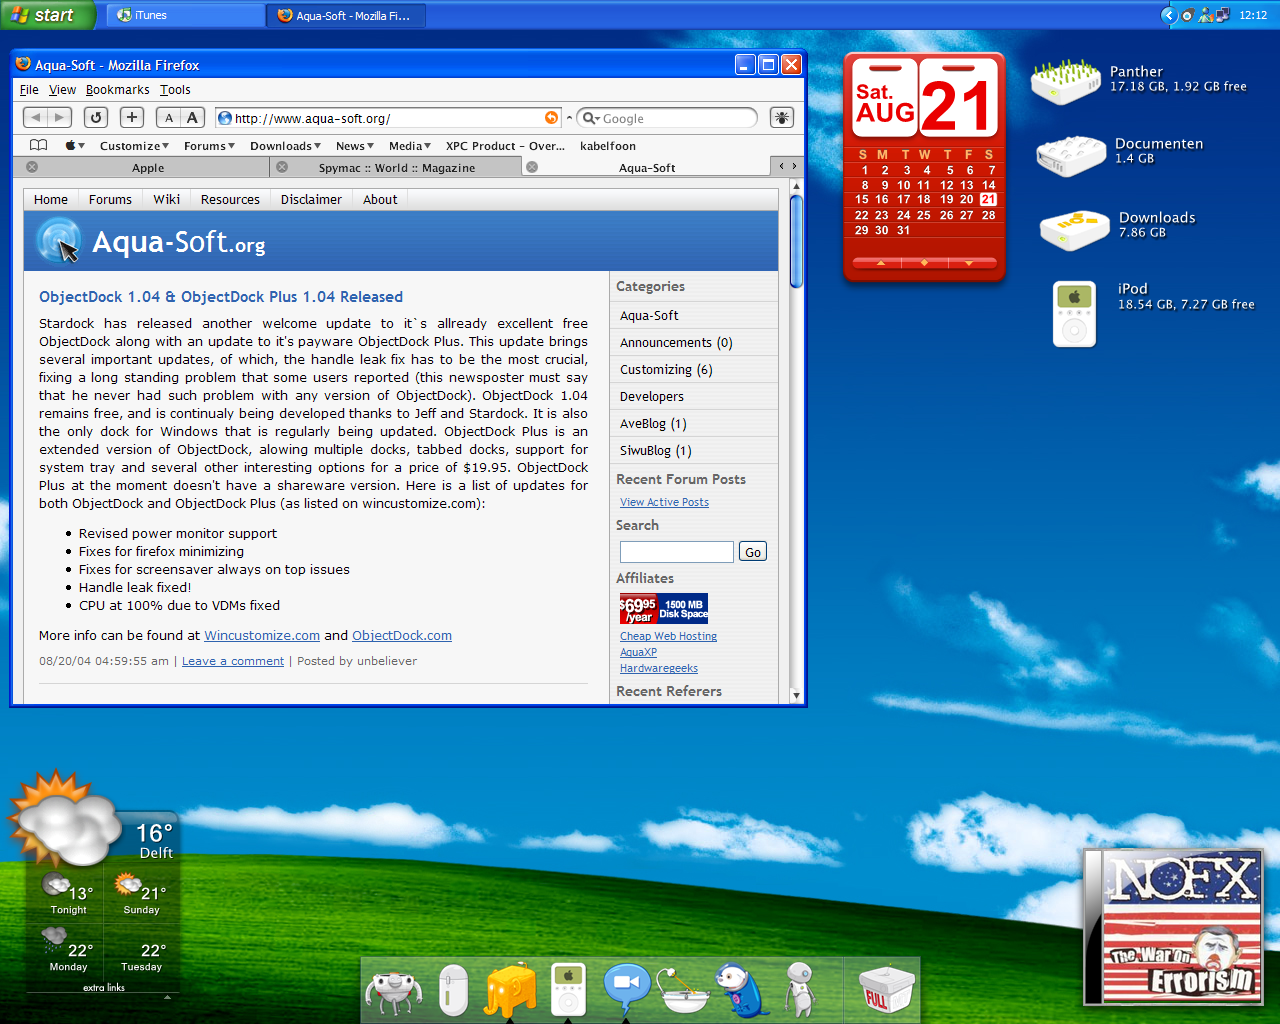Jump to today using calendar diamond button

pyautogui.click(x=924, y=263)
